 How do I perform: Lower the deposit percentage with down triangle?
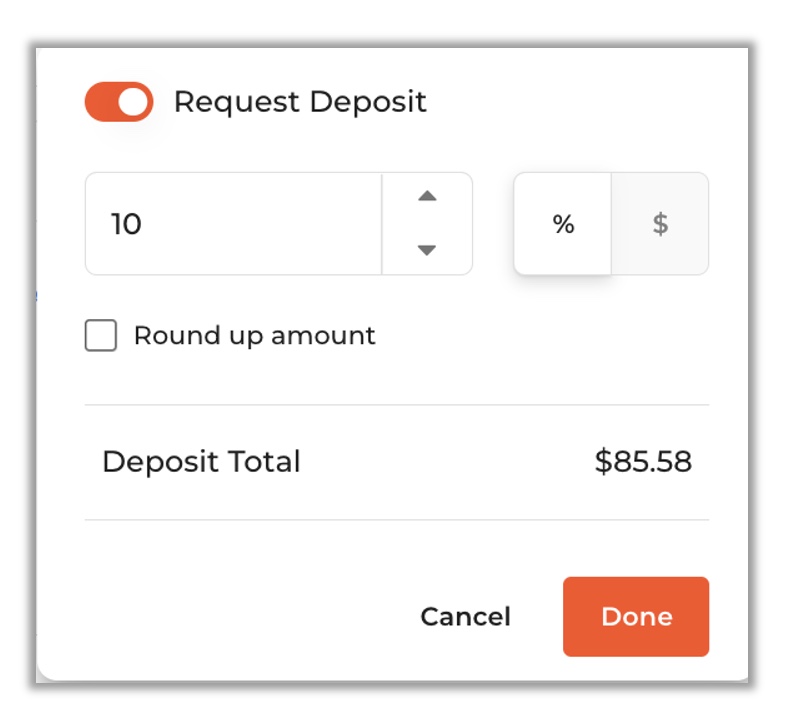[427, 250]
